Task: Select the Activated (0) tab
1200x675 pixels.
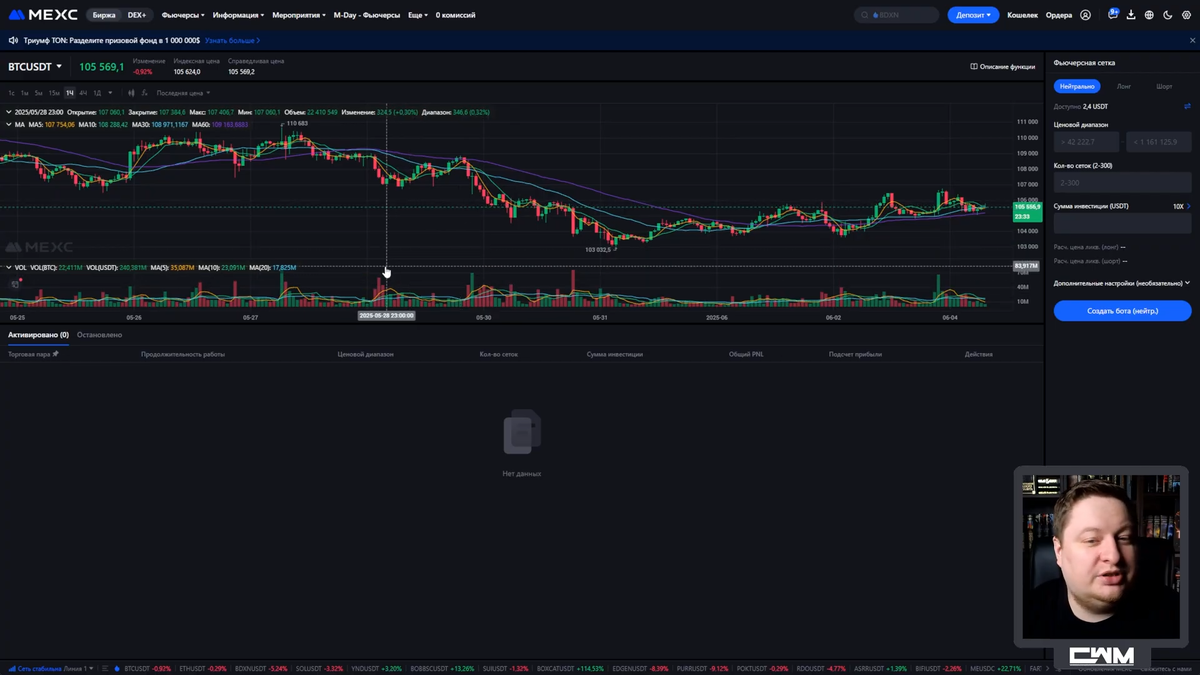Action: click(x=38, y=335)
